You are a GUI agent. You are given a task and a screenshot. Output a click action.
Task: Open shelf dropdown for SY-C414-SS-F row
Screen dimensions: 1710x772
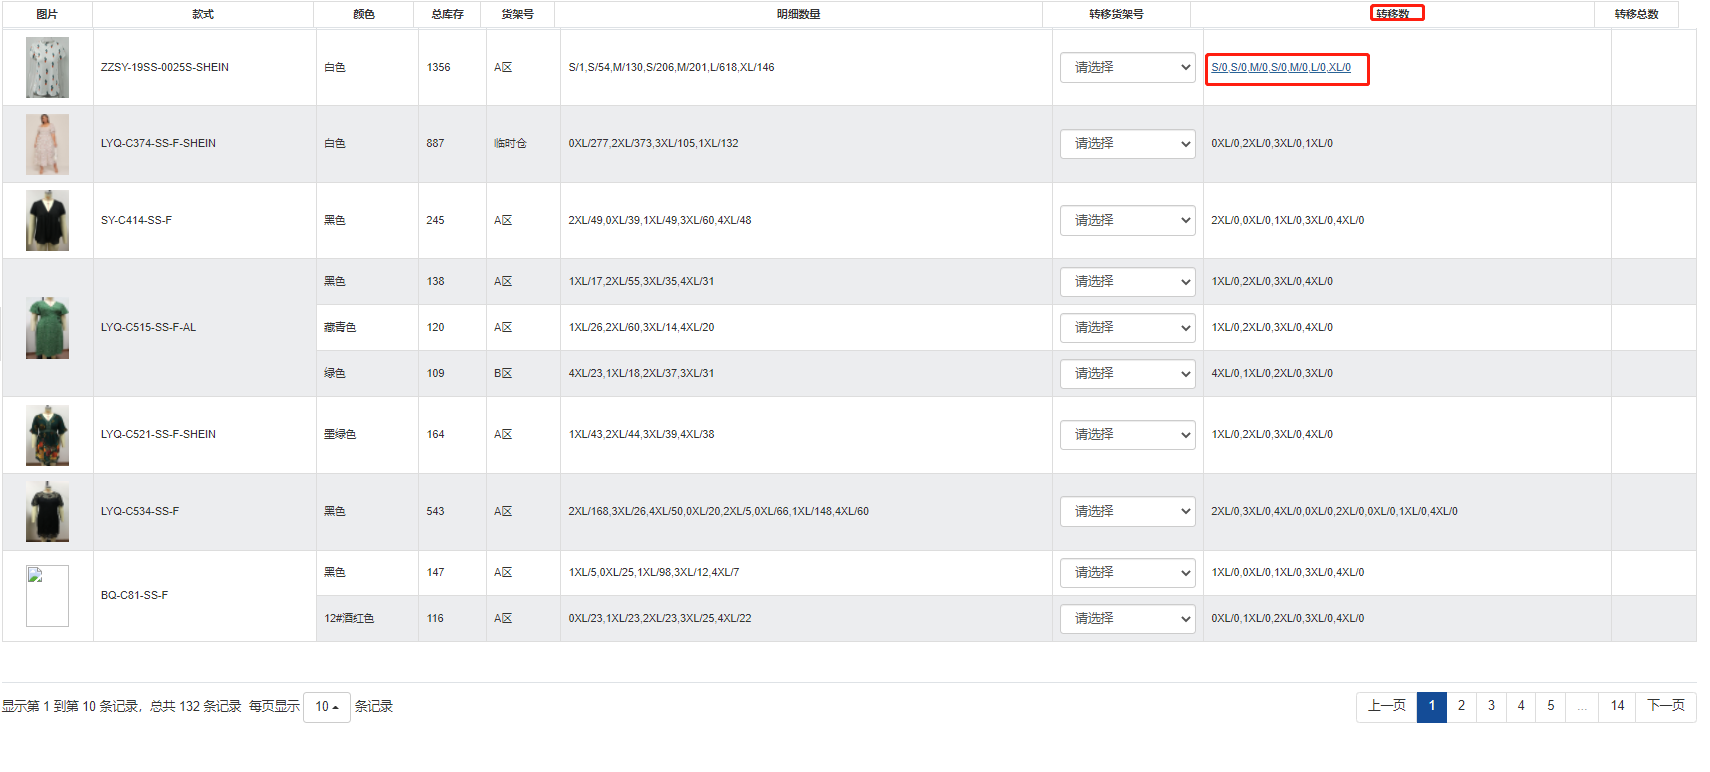(x=1127, y=221)
